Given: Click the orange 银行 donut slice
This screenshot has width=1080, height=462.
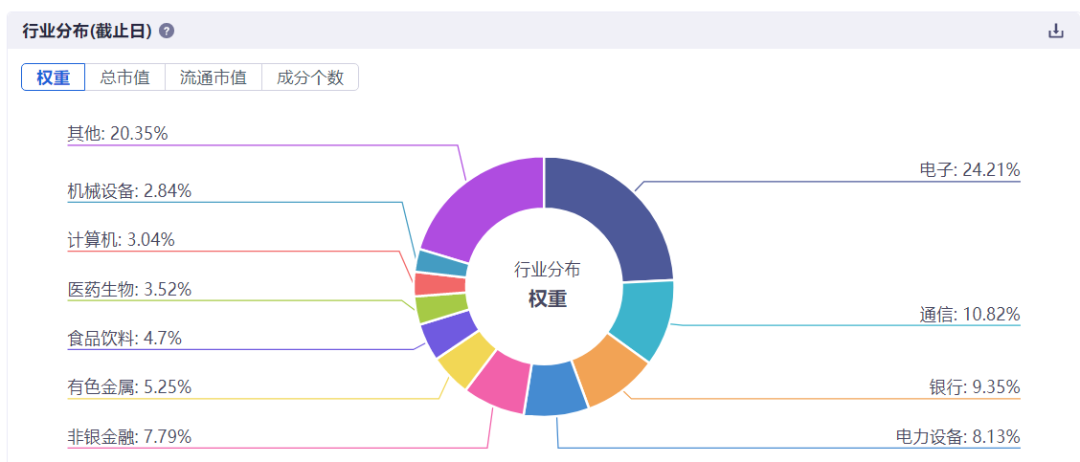Looking at the screenshot, I should (610, 372).
